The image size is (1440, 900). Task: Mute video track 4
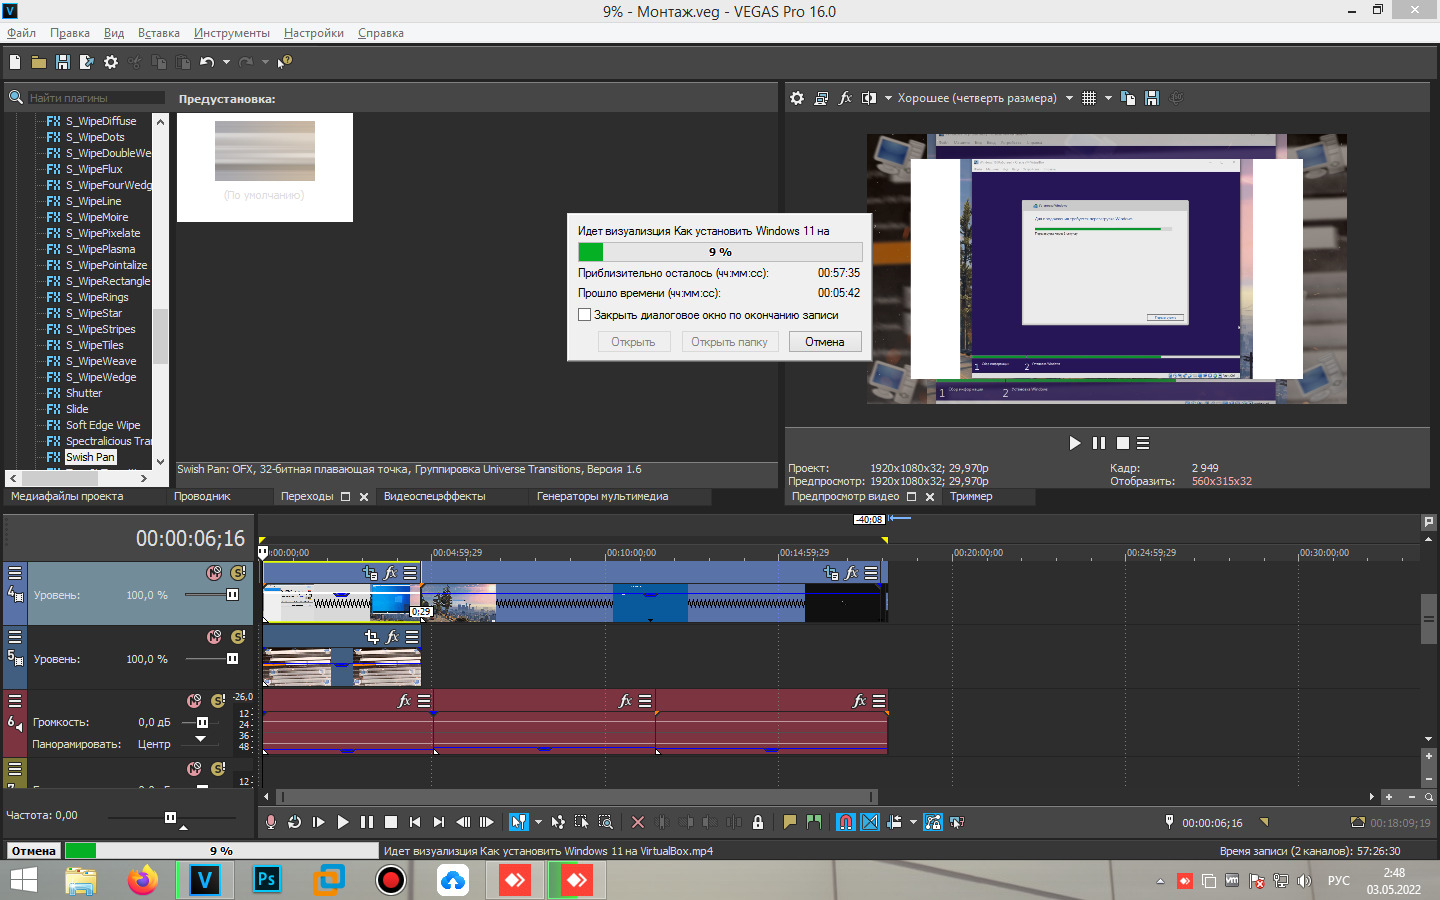click(x=214, y=573)
